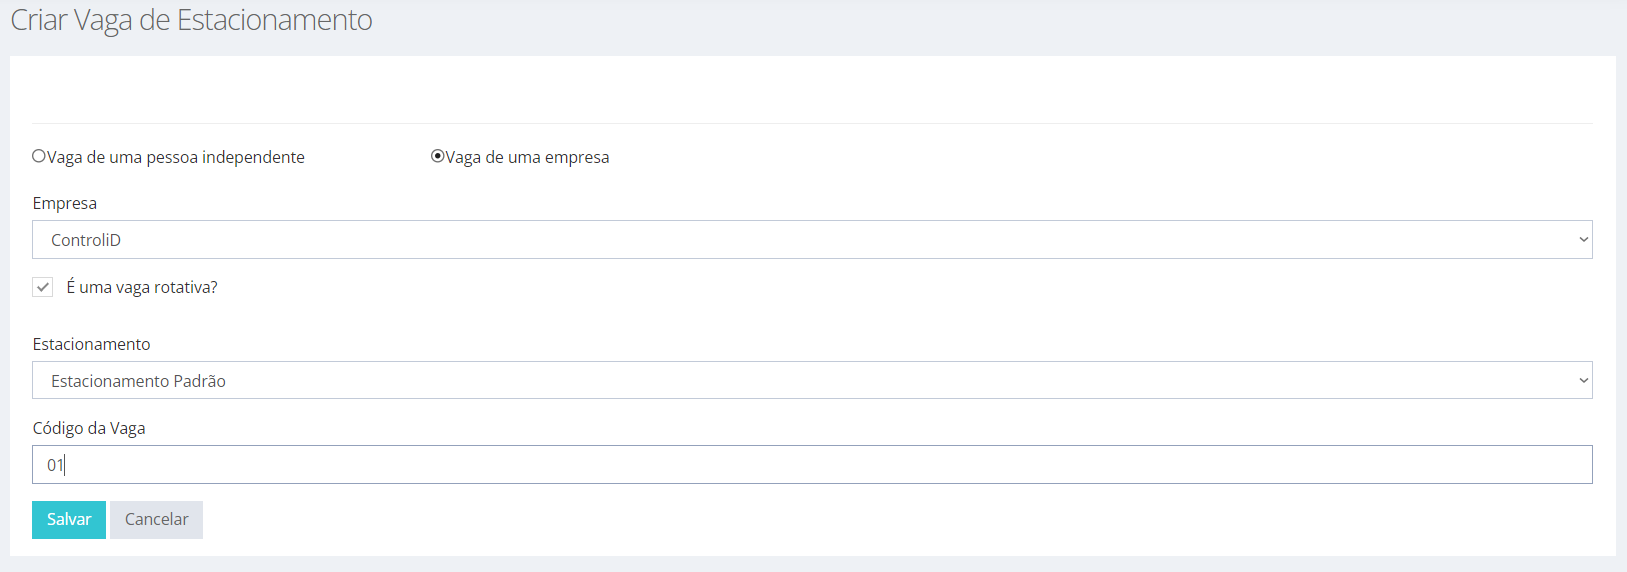1627x572 pixels.
Task: Open the Empresa dropdown
Action: (x=812, y=240)
